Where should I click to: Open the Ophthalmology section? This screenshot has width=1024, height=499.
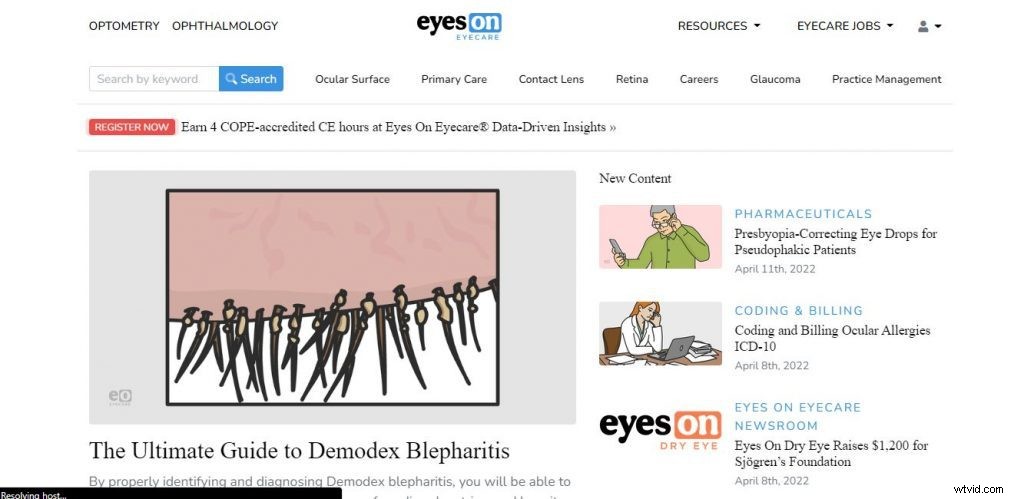[x=225, y=26]
